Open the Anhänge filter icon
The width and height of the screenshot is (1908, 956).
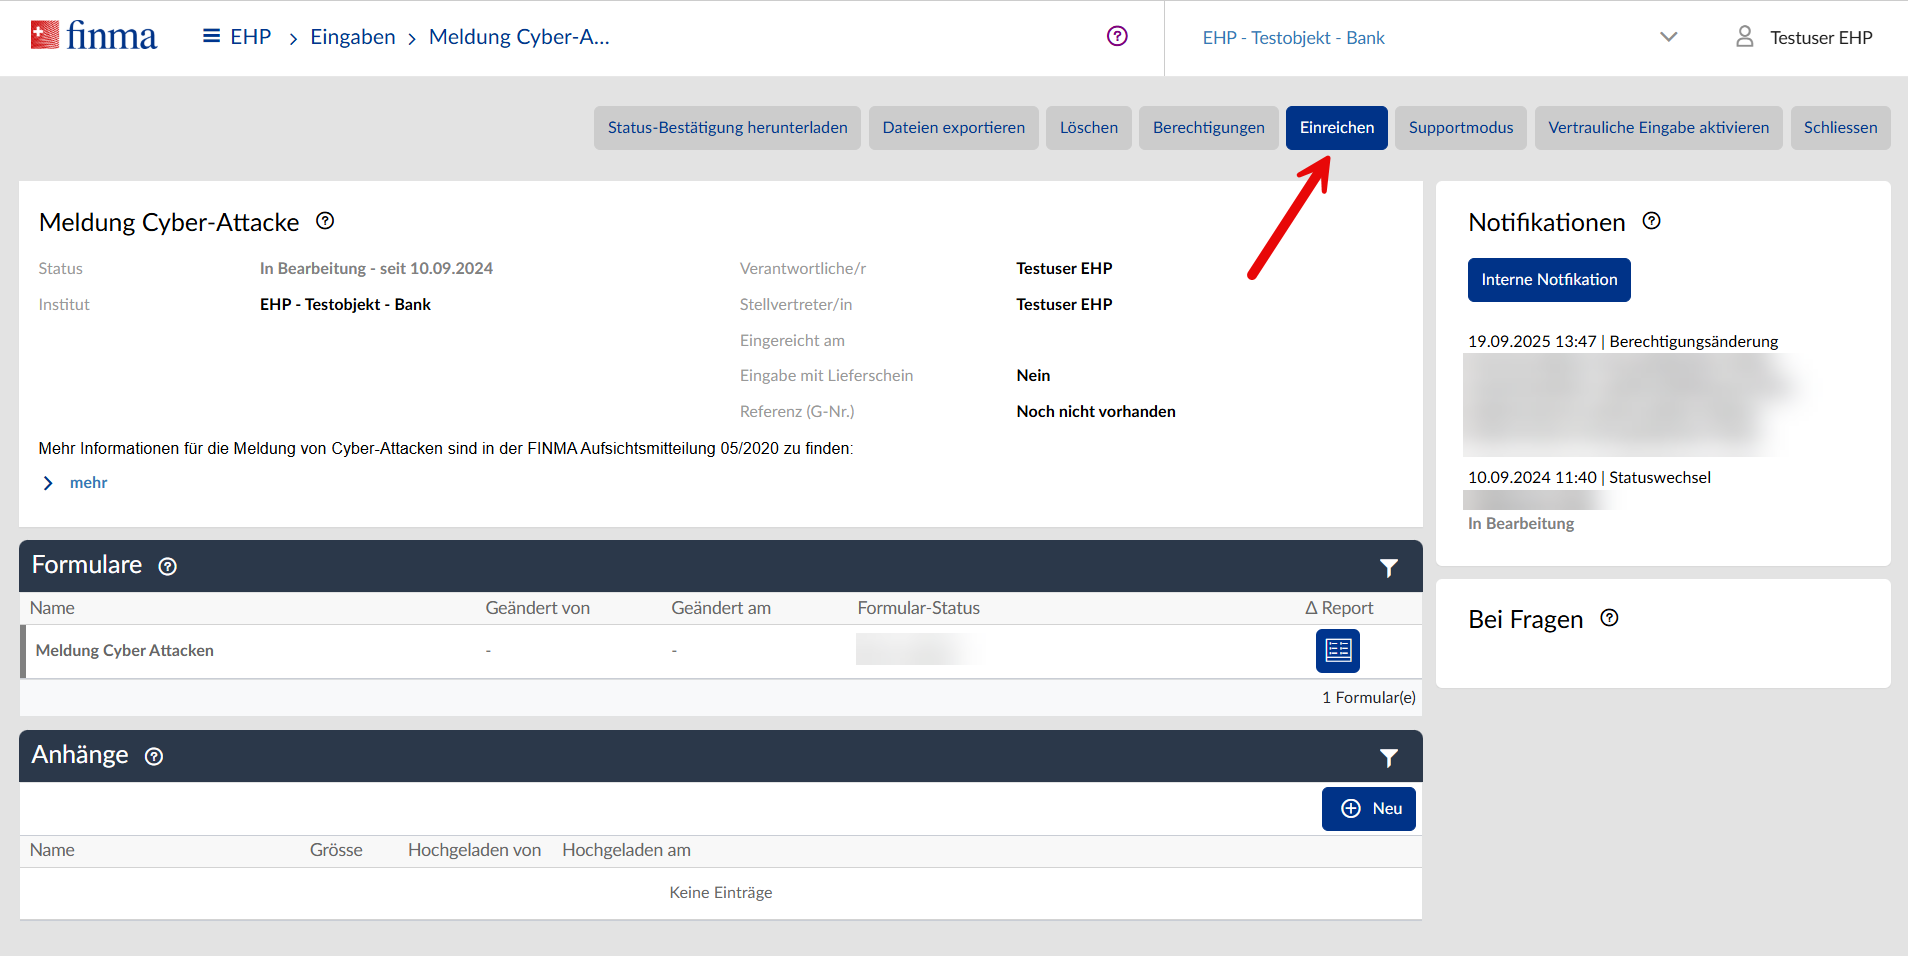pyautogui.click(x=1388, y=757)
